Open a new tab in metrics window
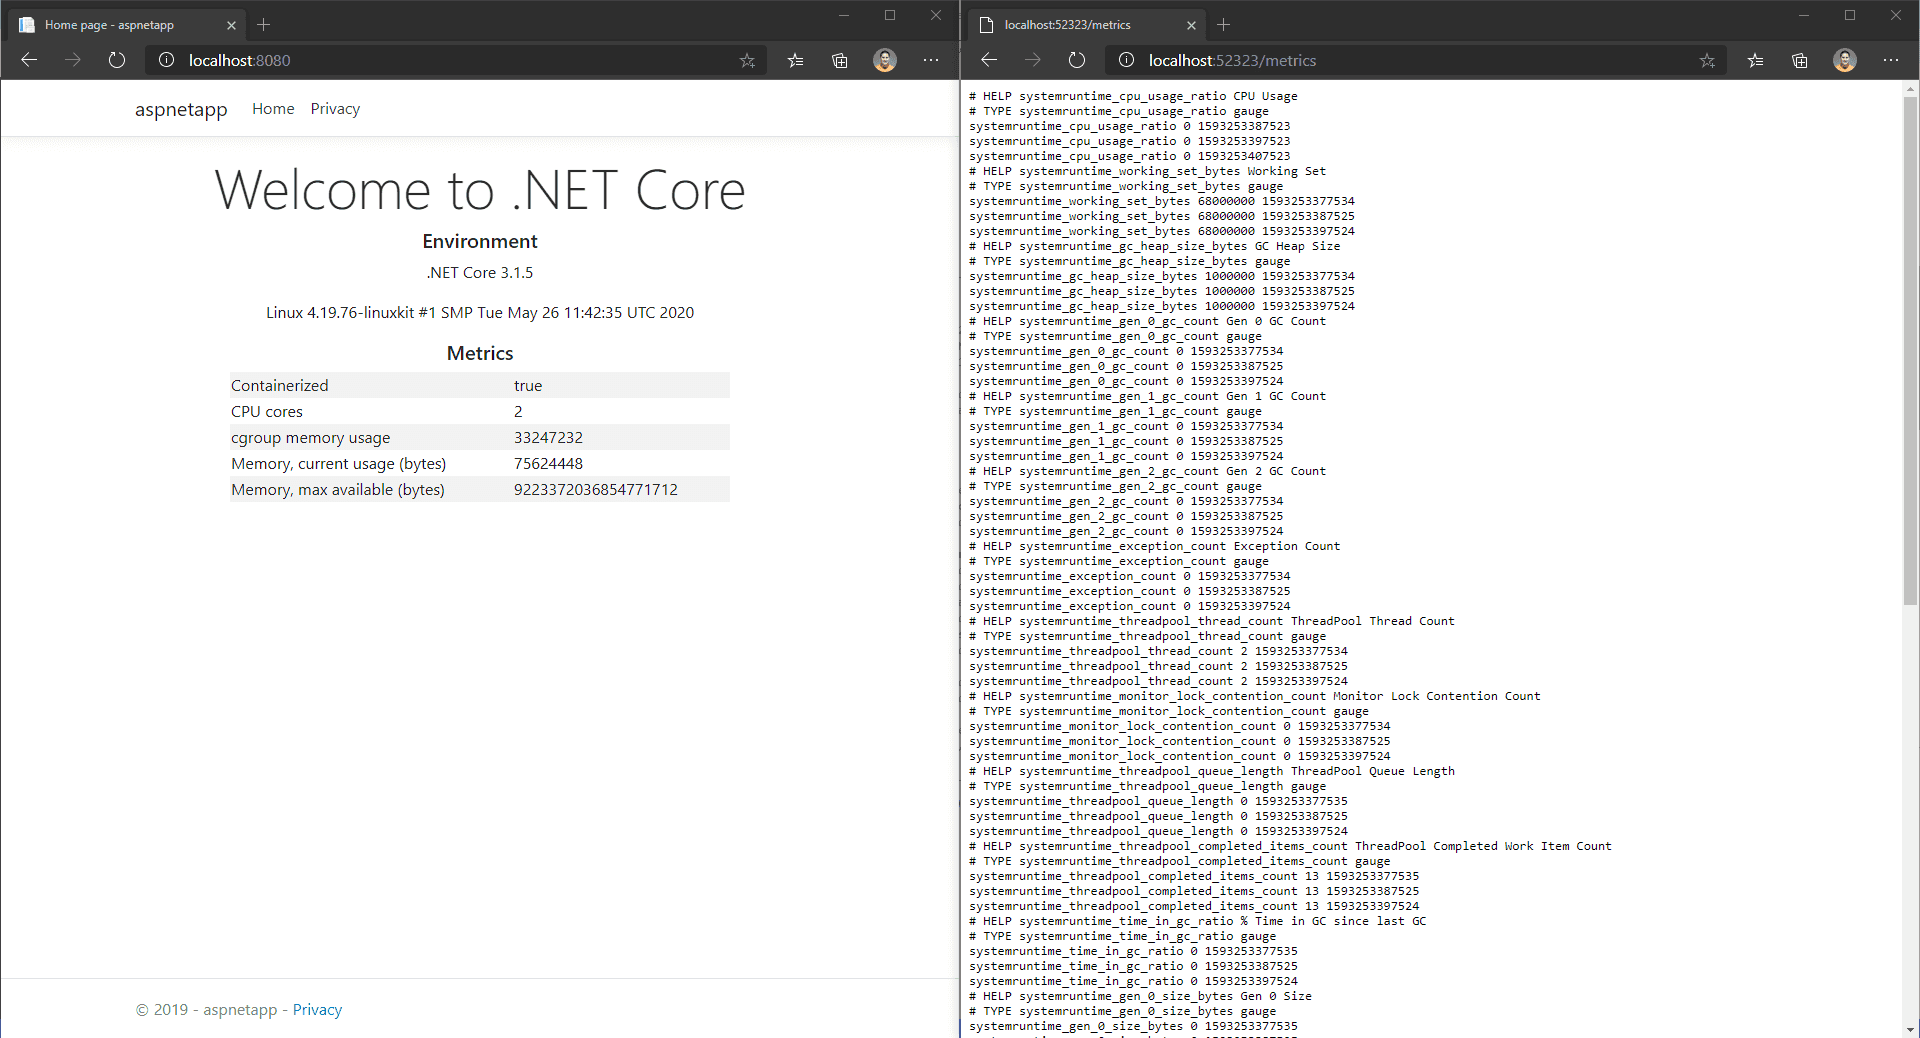Image resolution: width=1920 pixels, height=1038 pixels. [1224, 24]
